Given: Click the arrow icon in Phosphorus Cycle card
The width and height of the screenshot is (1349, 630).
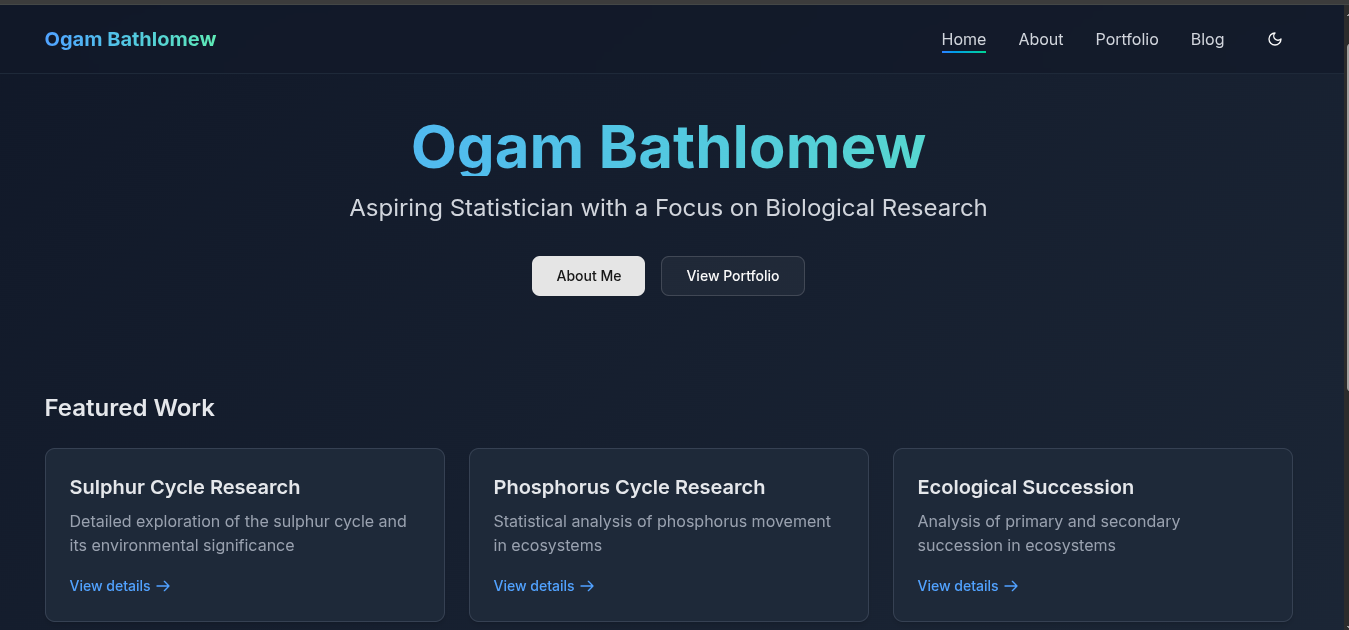Looking at the screenshot, I should (x=587, y=586).
